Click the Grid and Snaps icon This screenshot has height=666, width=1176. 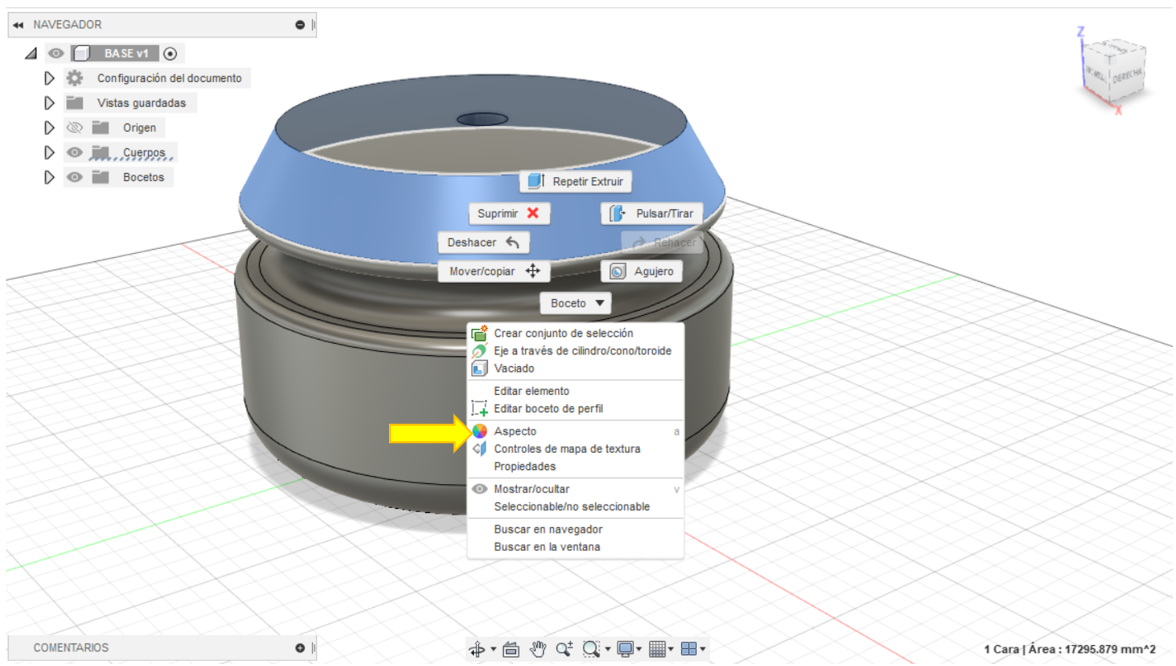[x=657, y=649]
